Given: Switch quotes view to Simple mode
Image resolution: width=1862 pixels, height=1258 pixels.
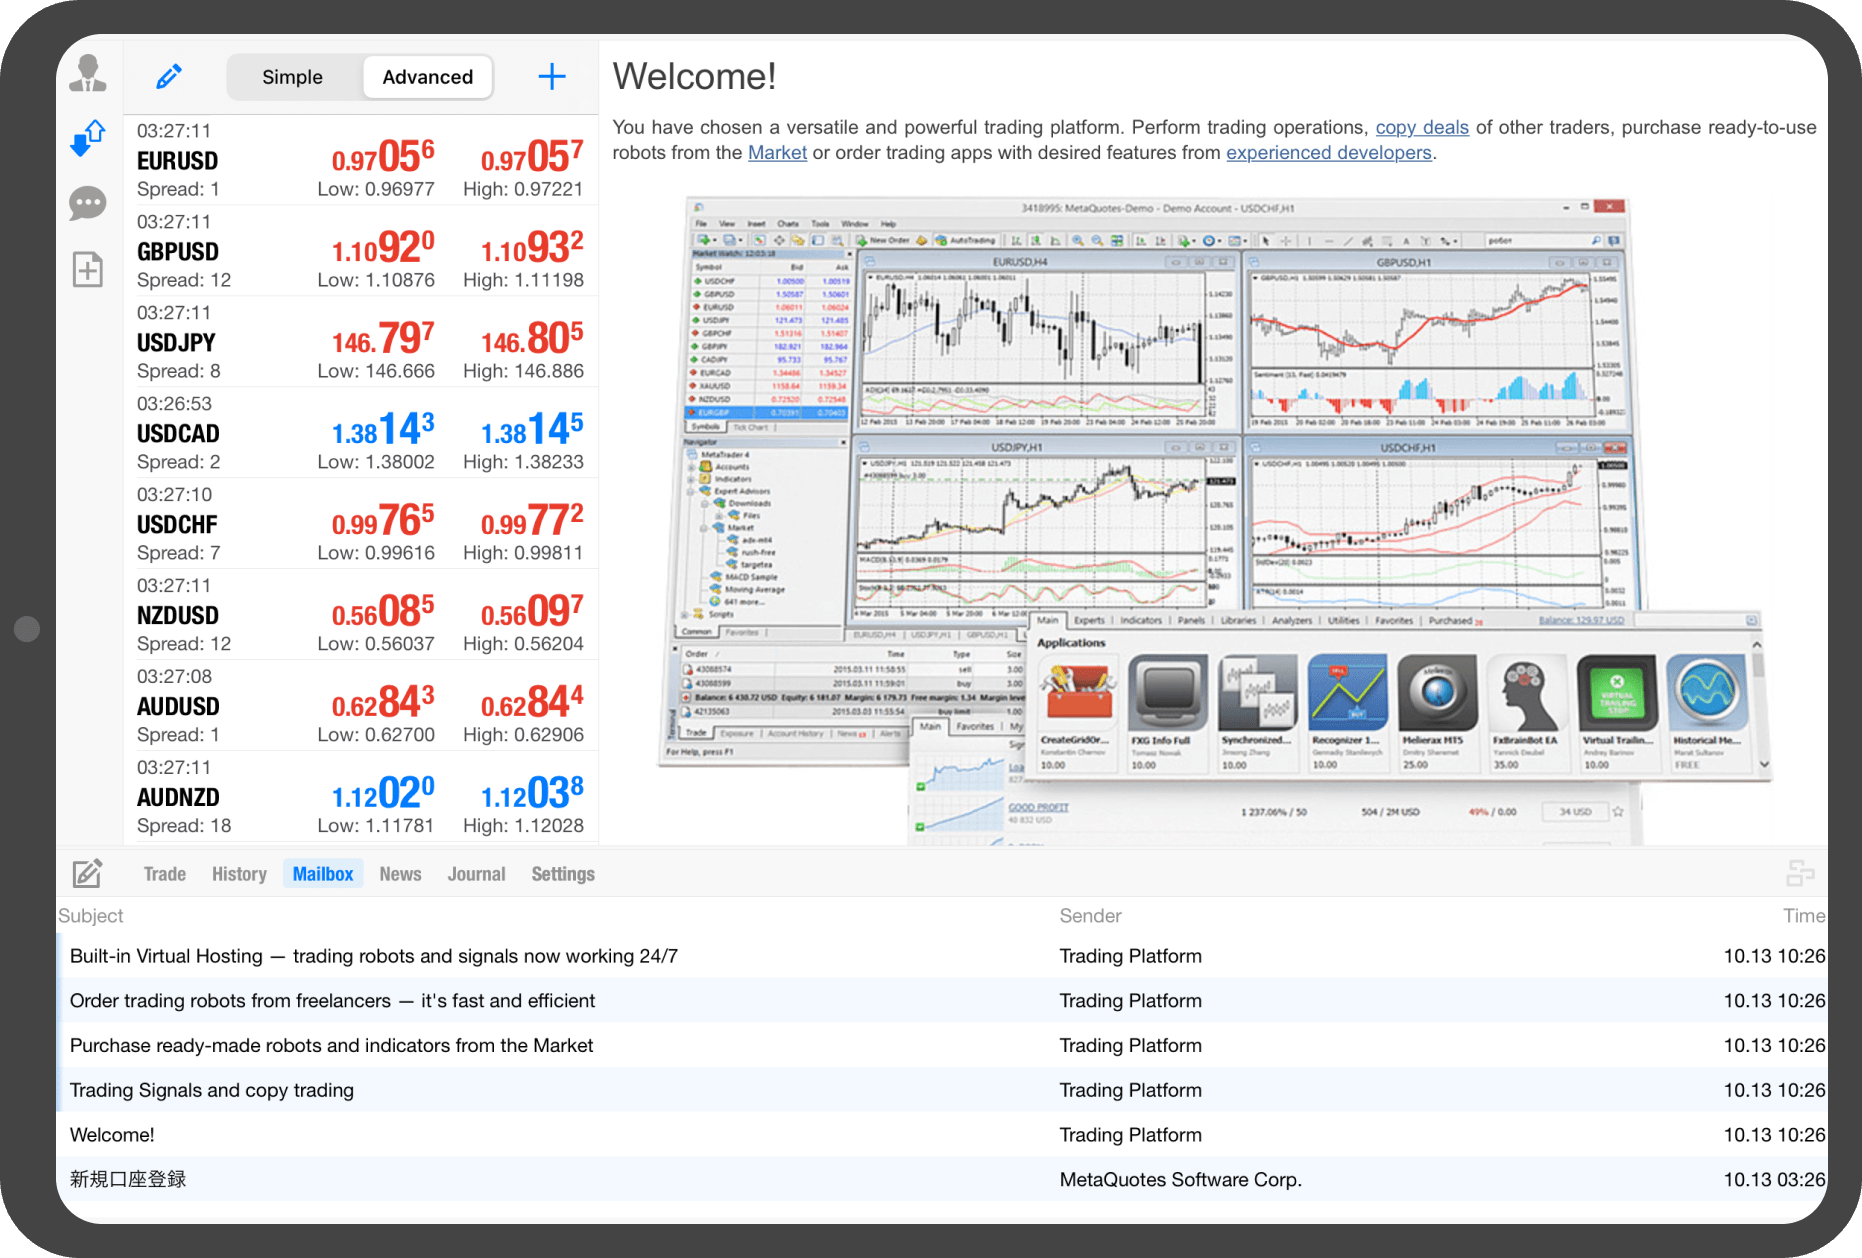Looking at the screenshot, I should 292,77.
